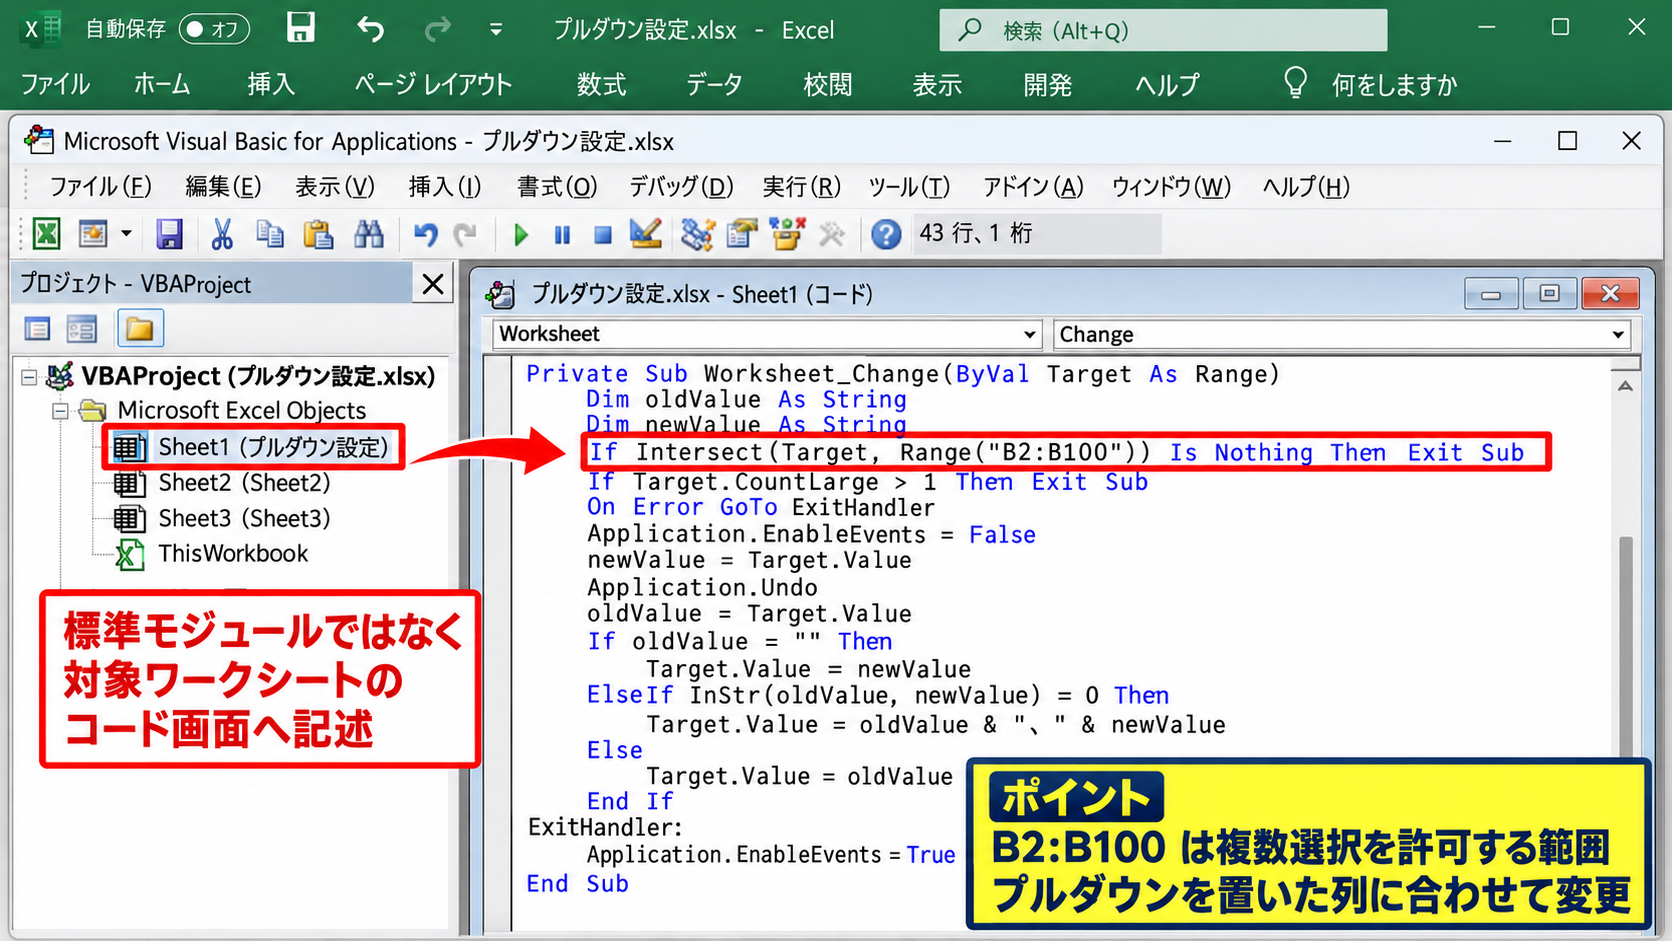Collapse Microsoft Excel Objects folder
This screenshot has height=941, width=1672.
[x=60, y=411]
